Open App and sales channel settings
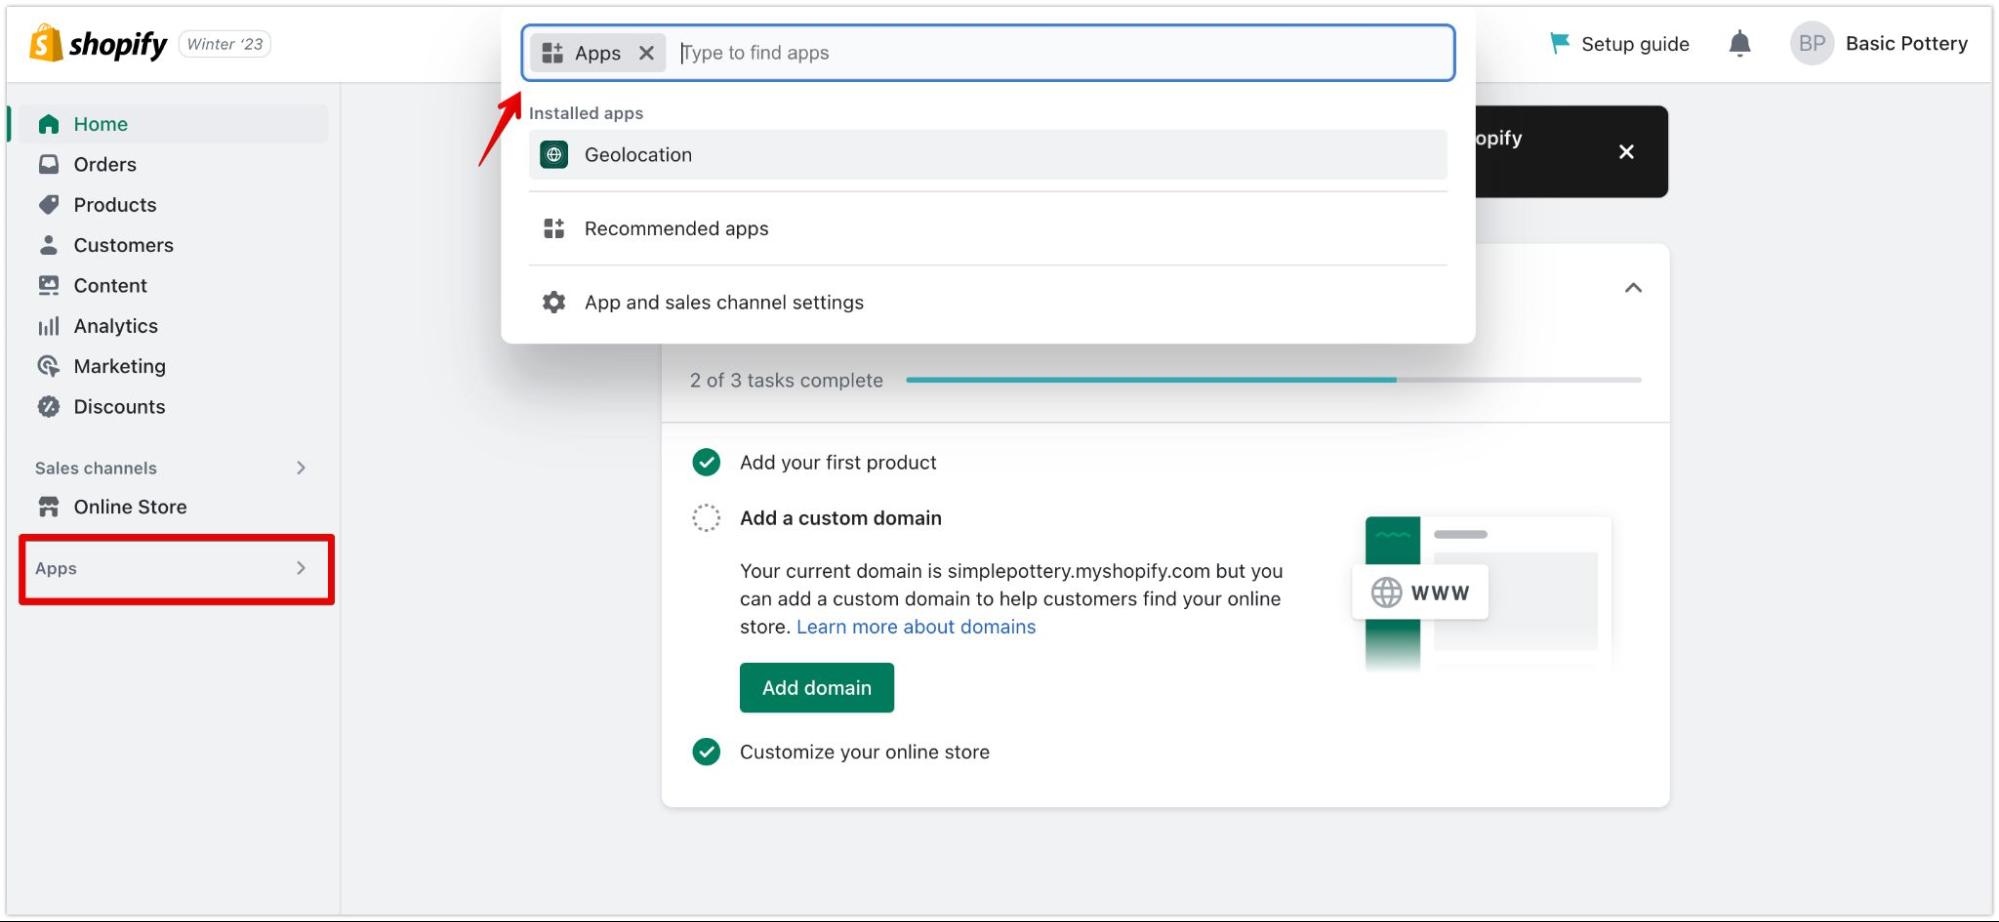1999x922 pixels. tap(723, 302)
